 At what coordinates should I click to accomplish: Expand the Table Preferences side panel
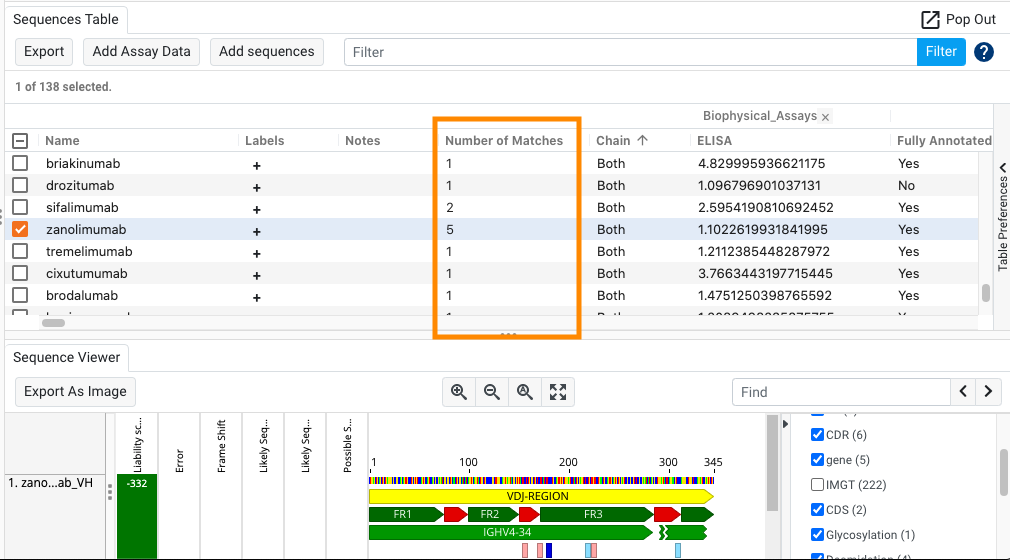point(1002,217)
